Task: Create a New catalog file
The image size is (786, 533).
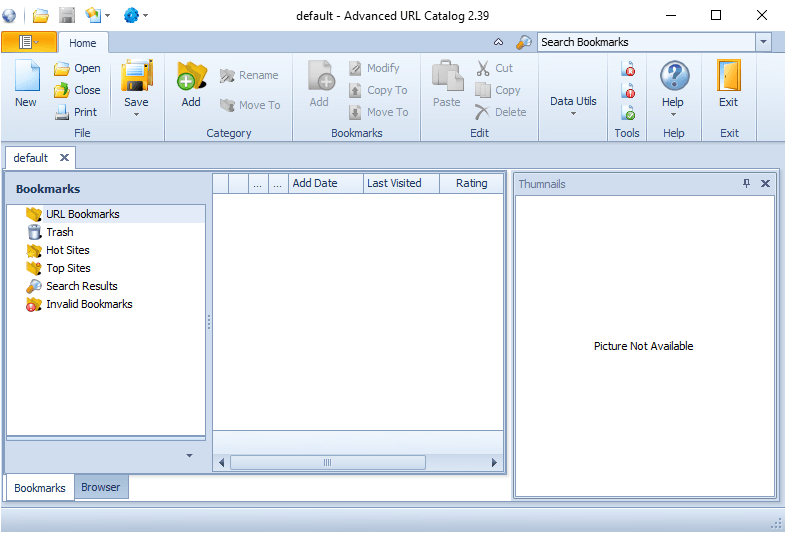Action: point(26,83)
